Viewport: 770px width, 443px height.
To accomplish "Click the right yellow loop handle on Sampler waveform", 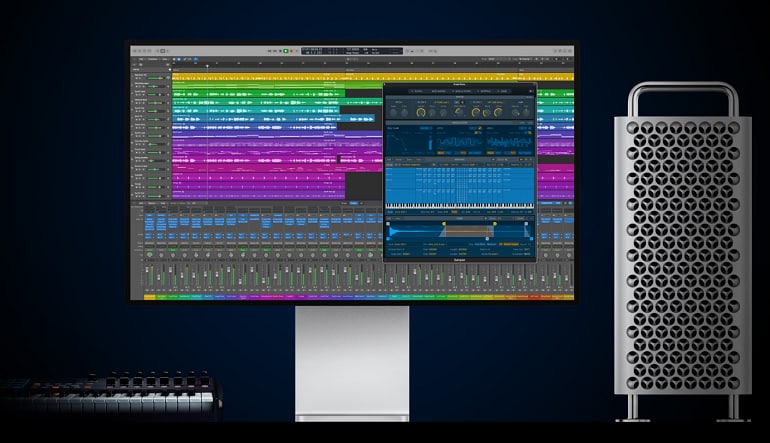I will click(495, 224).
